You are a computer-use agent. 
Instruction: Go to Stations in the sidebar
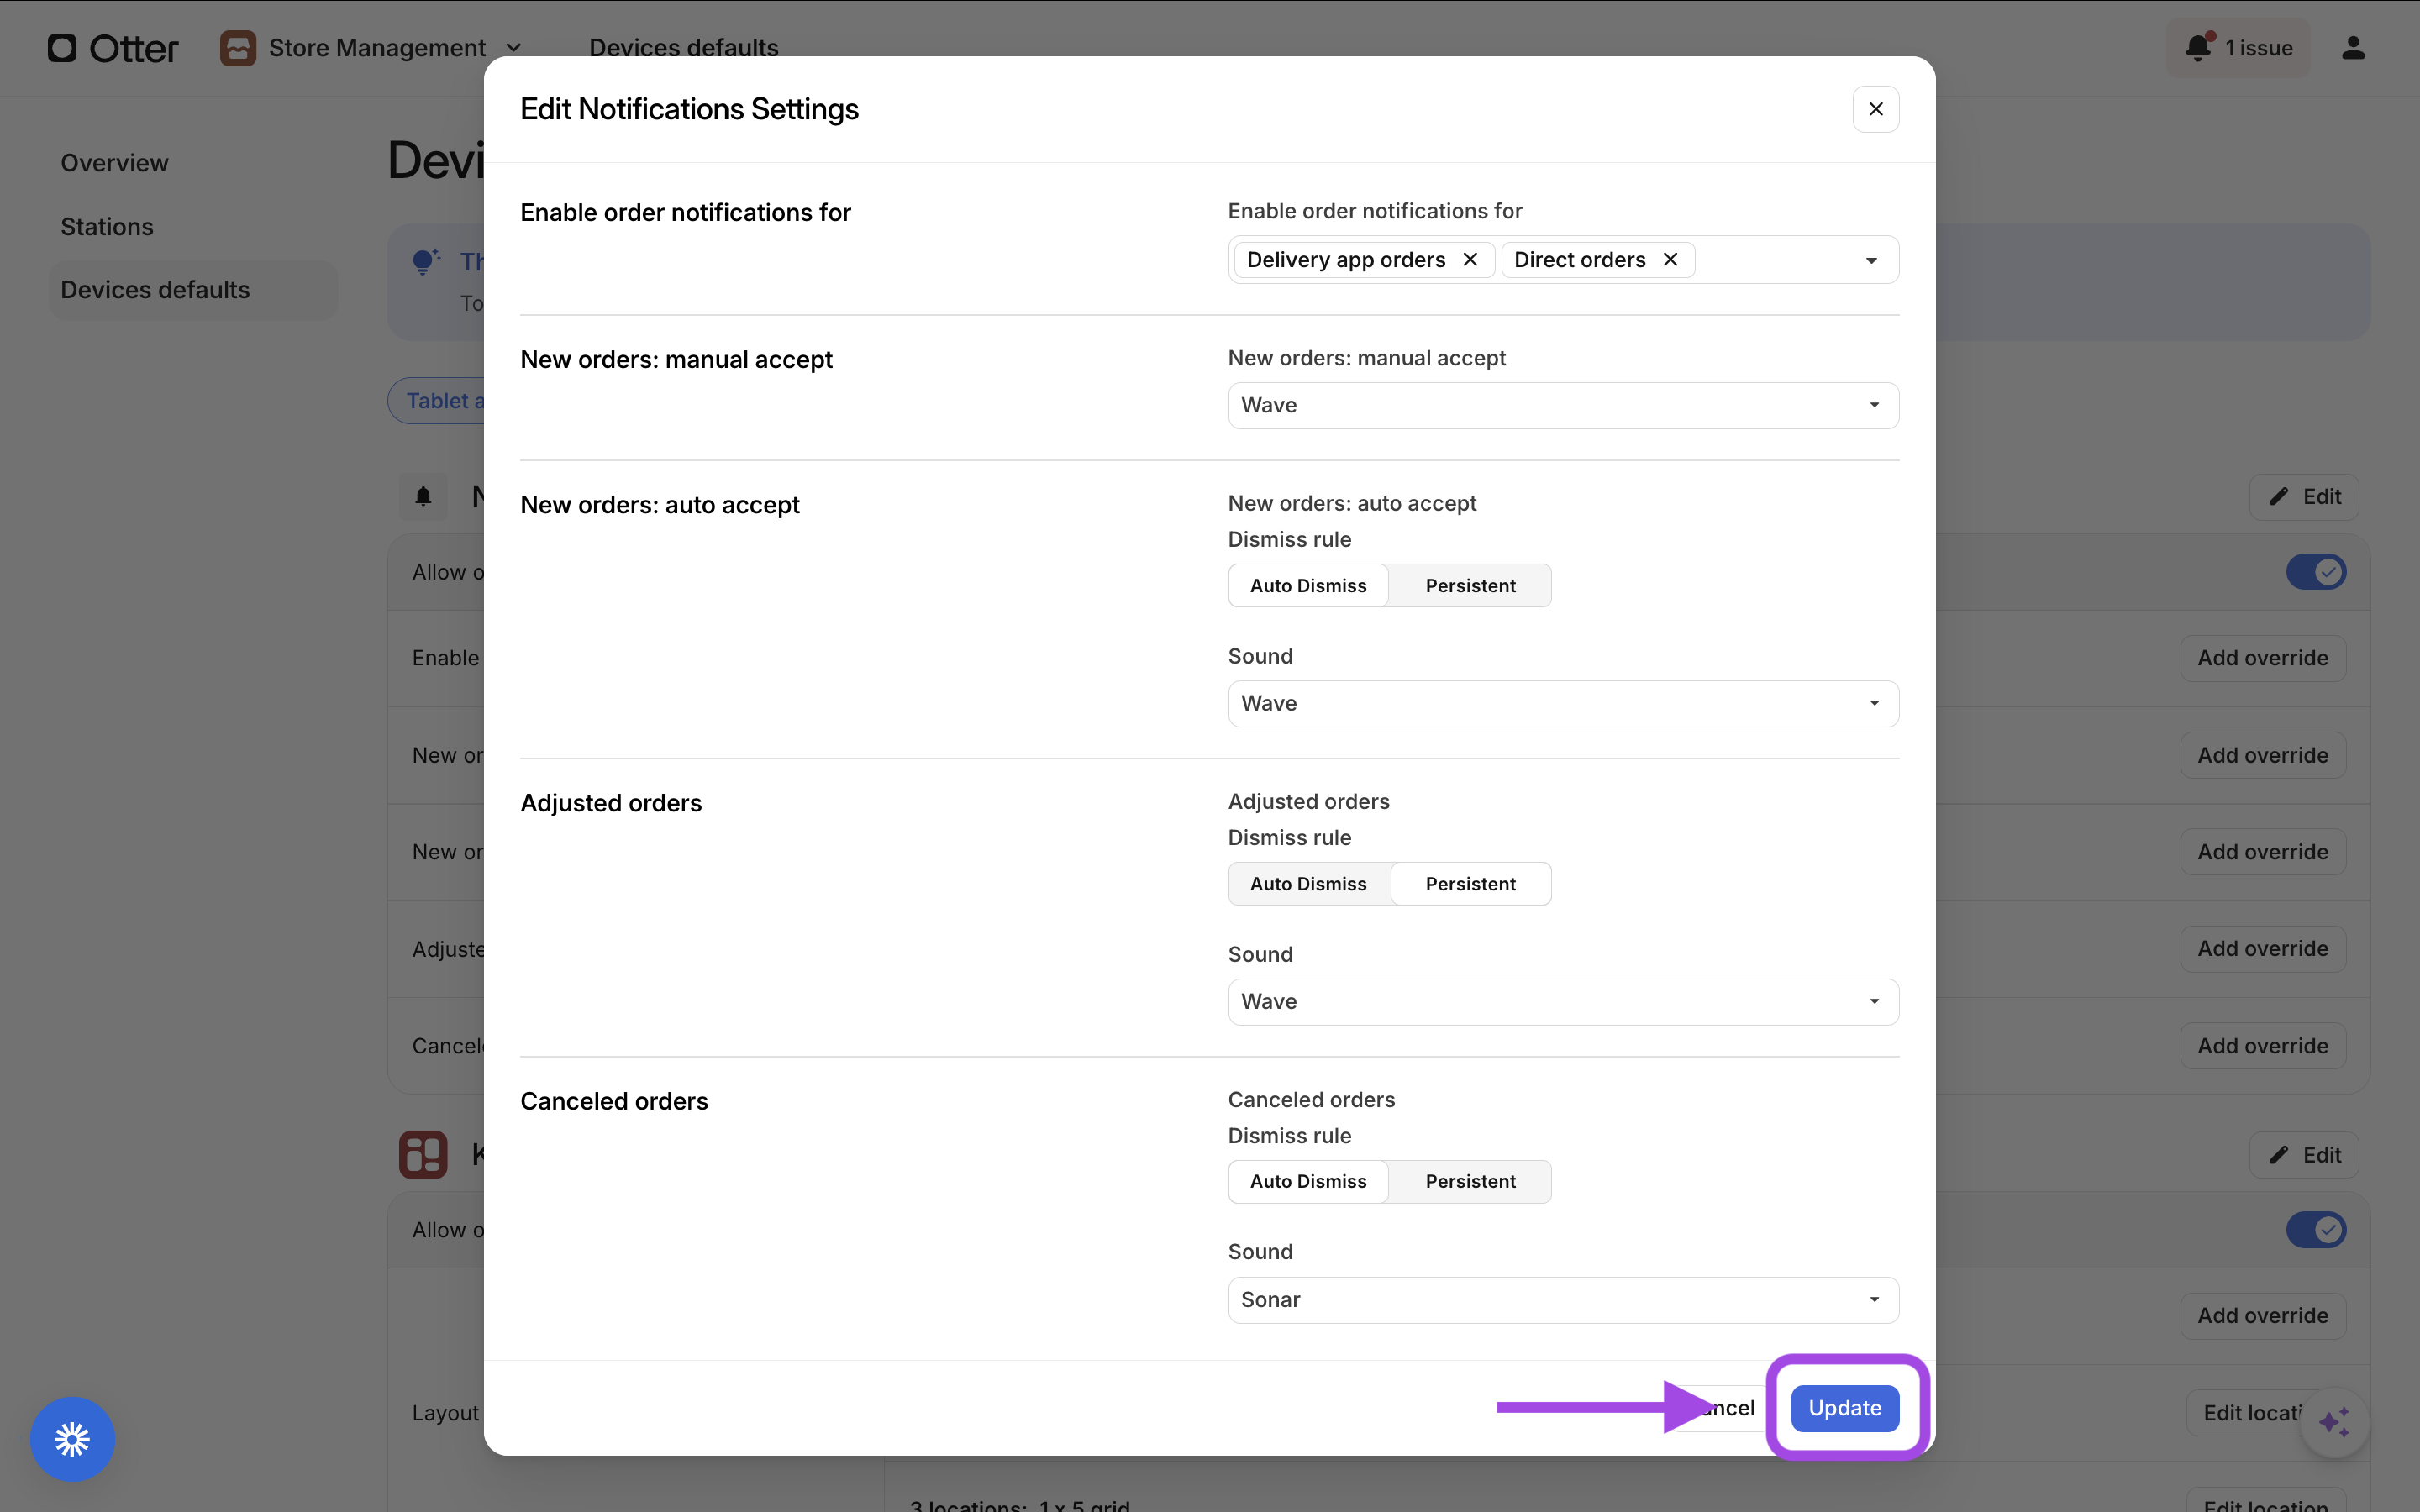[107, 227]
